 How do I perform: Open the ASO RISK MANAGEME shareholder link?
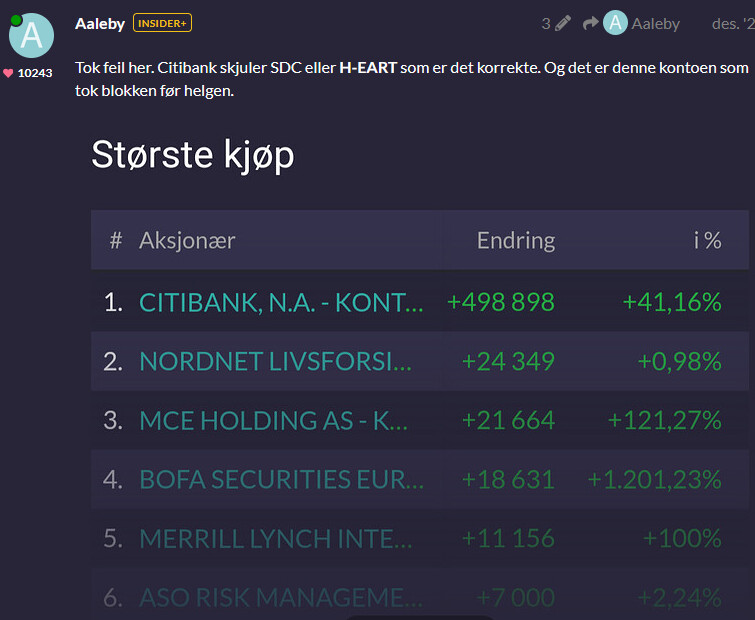pos(280,597)
